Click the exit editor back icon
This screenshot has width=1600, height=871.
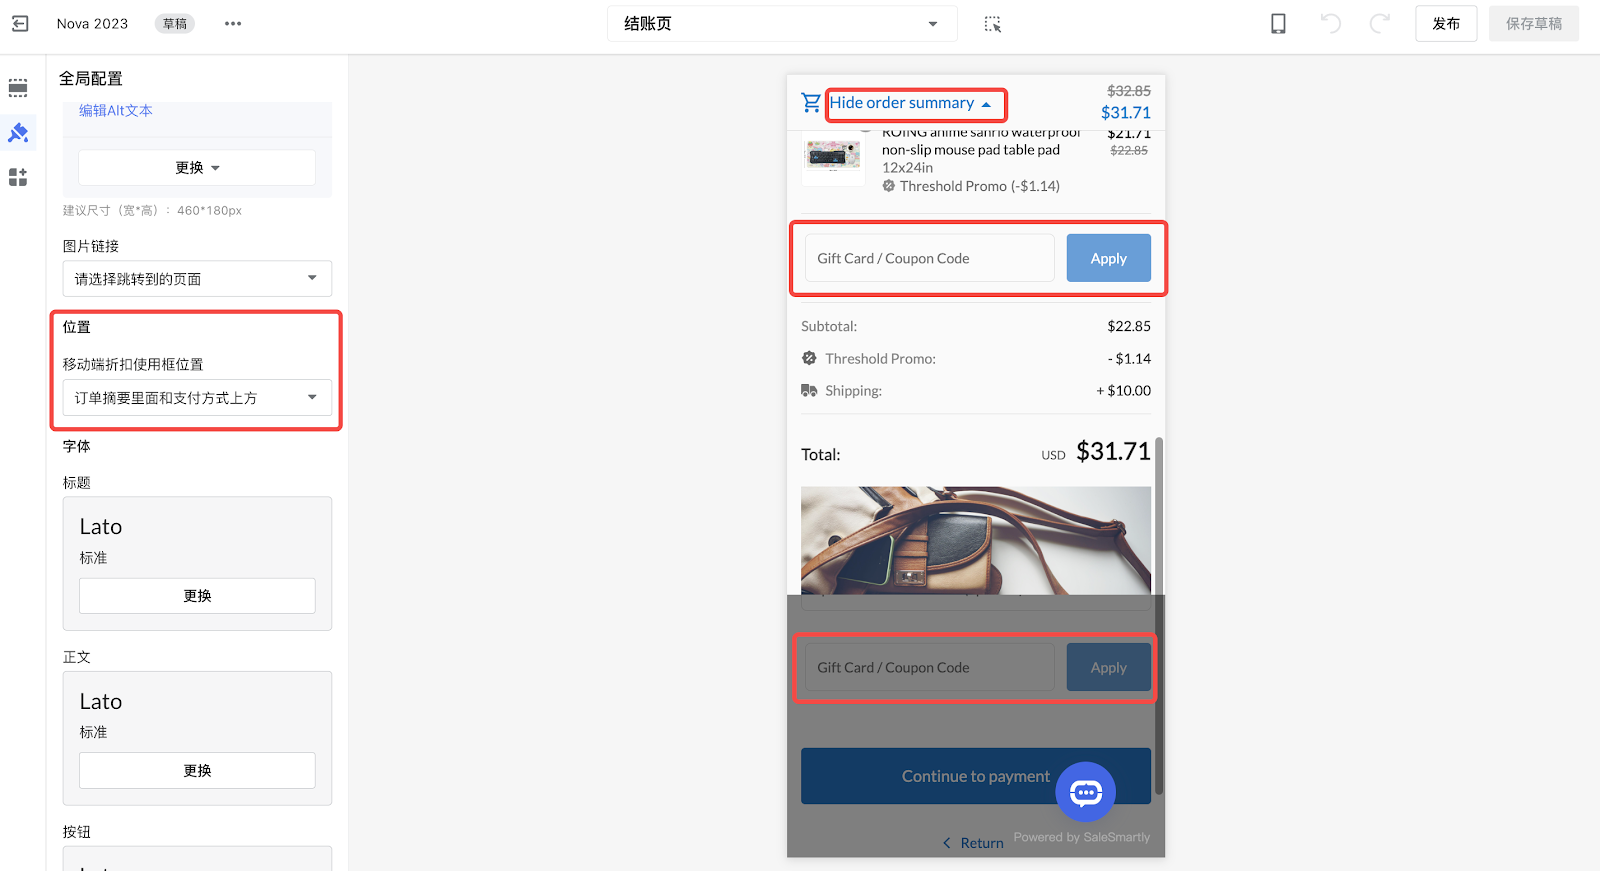pyautogui.click(x=20, y=23)
